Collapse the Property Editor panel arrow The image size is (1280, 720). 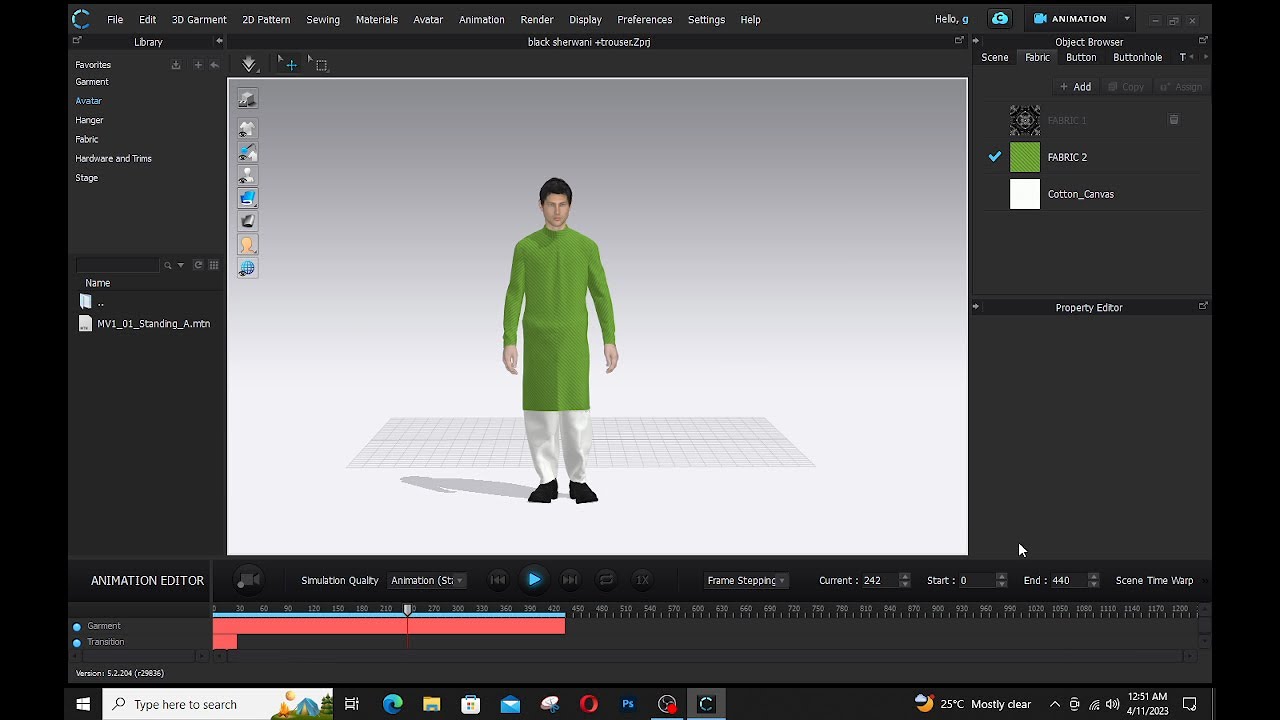point(976,307)
